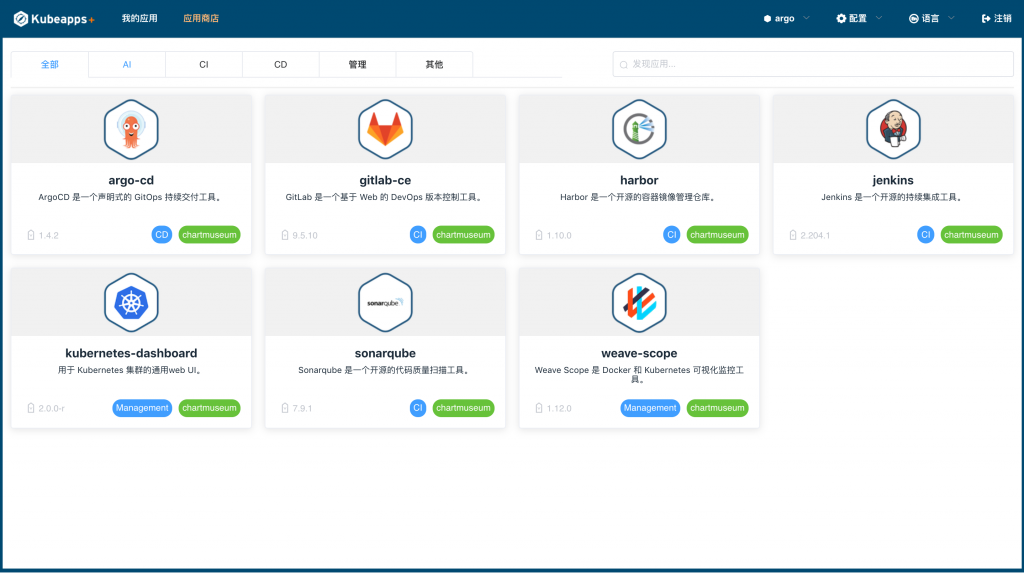The image size is (1024, 573).
Task: Select the 全部 tab
Action: [50, 65]
